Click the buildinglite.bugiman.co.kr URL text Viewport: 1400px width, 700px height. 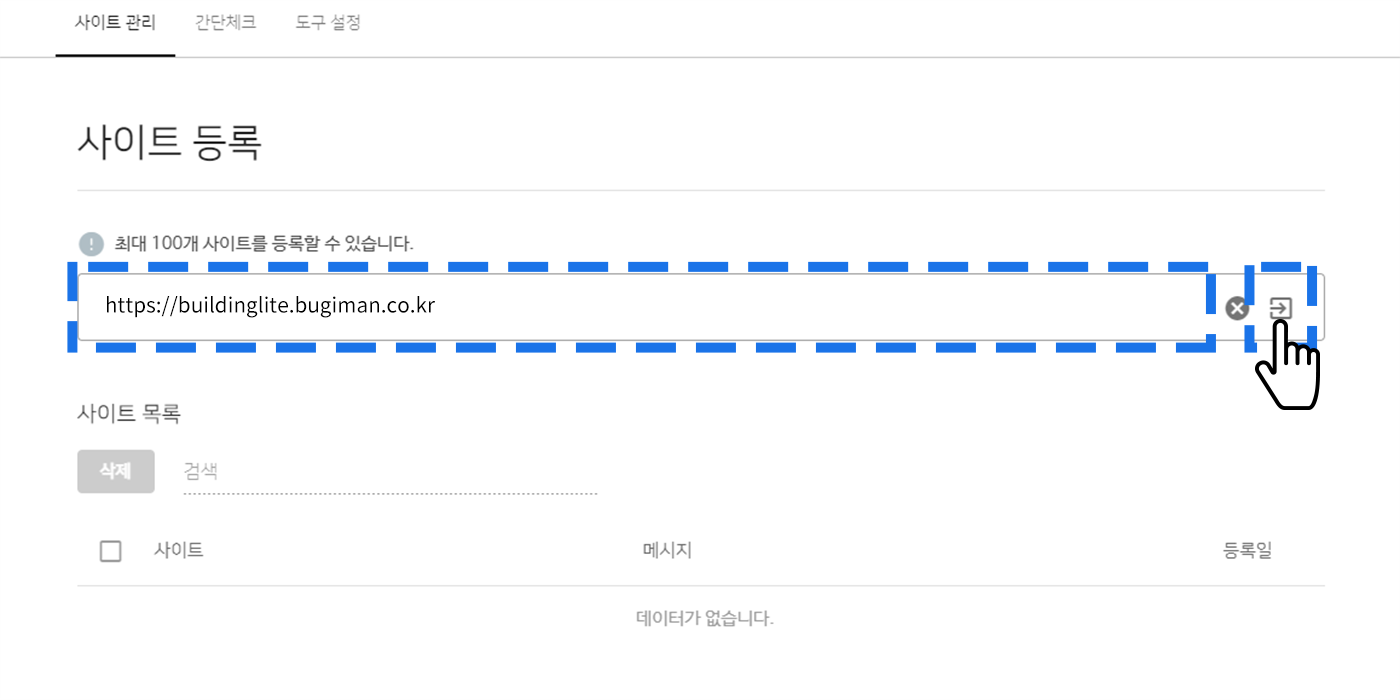pos(270,306)
